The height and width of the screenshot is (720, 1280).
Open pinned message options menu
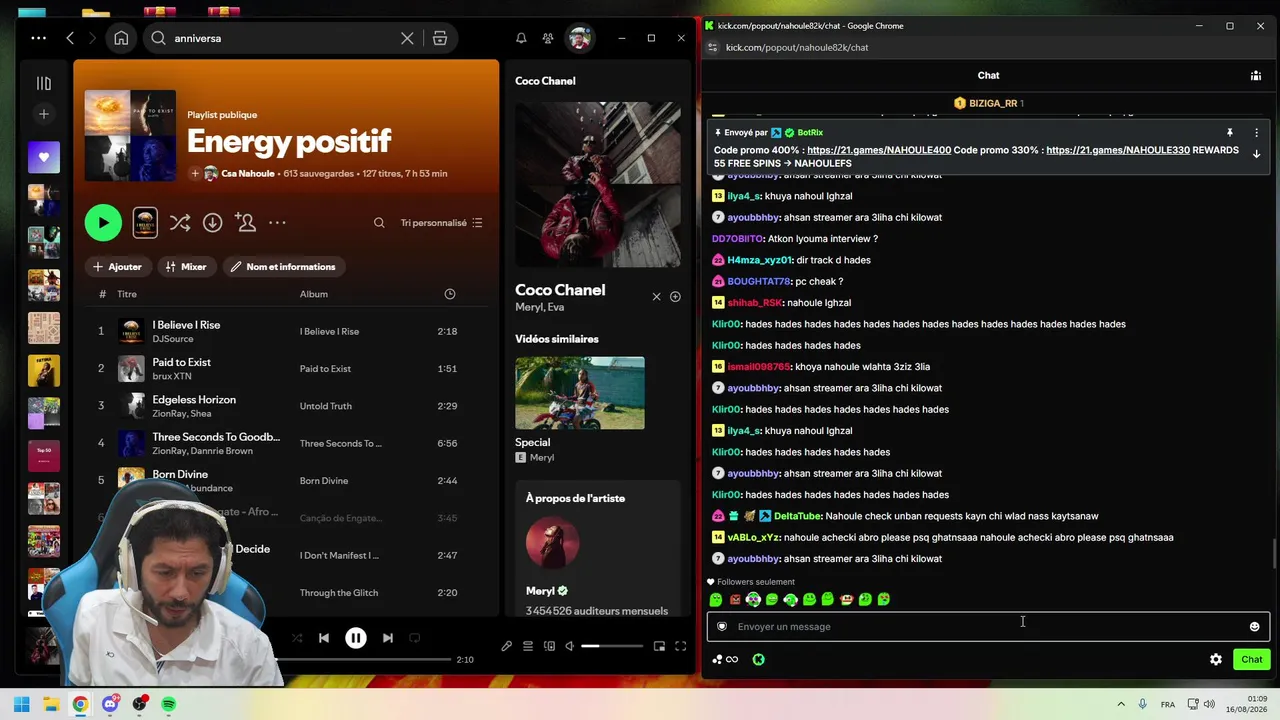[1256, 133]
